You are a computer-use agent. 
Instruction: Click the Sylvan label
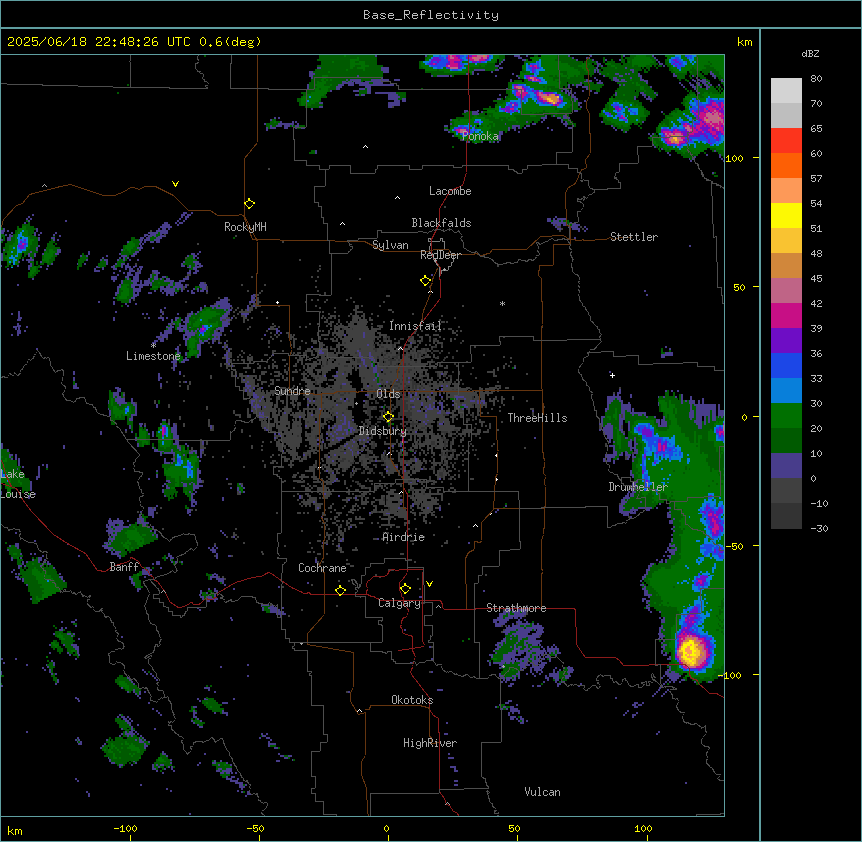[x=390, y=245]
